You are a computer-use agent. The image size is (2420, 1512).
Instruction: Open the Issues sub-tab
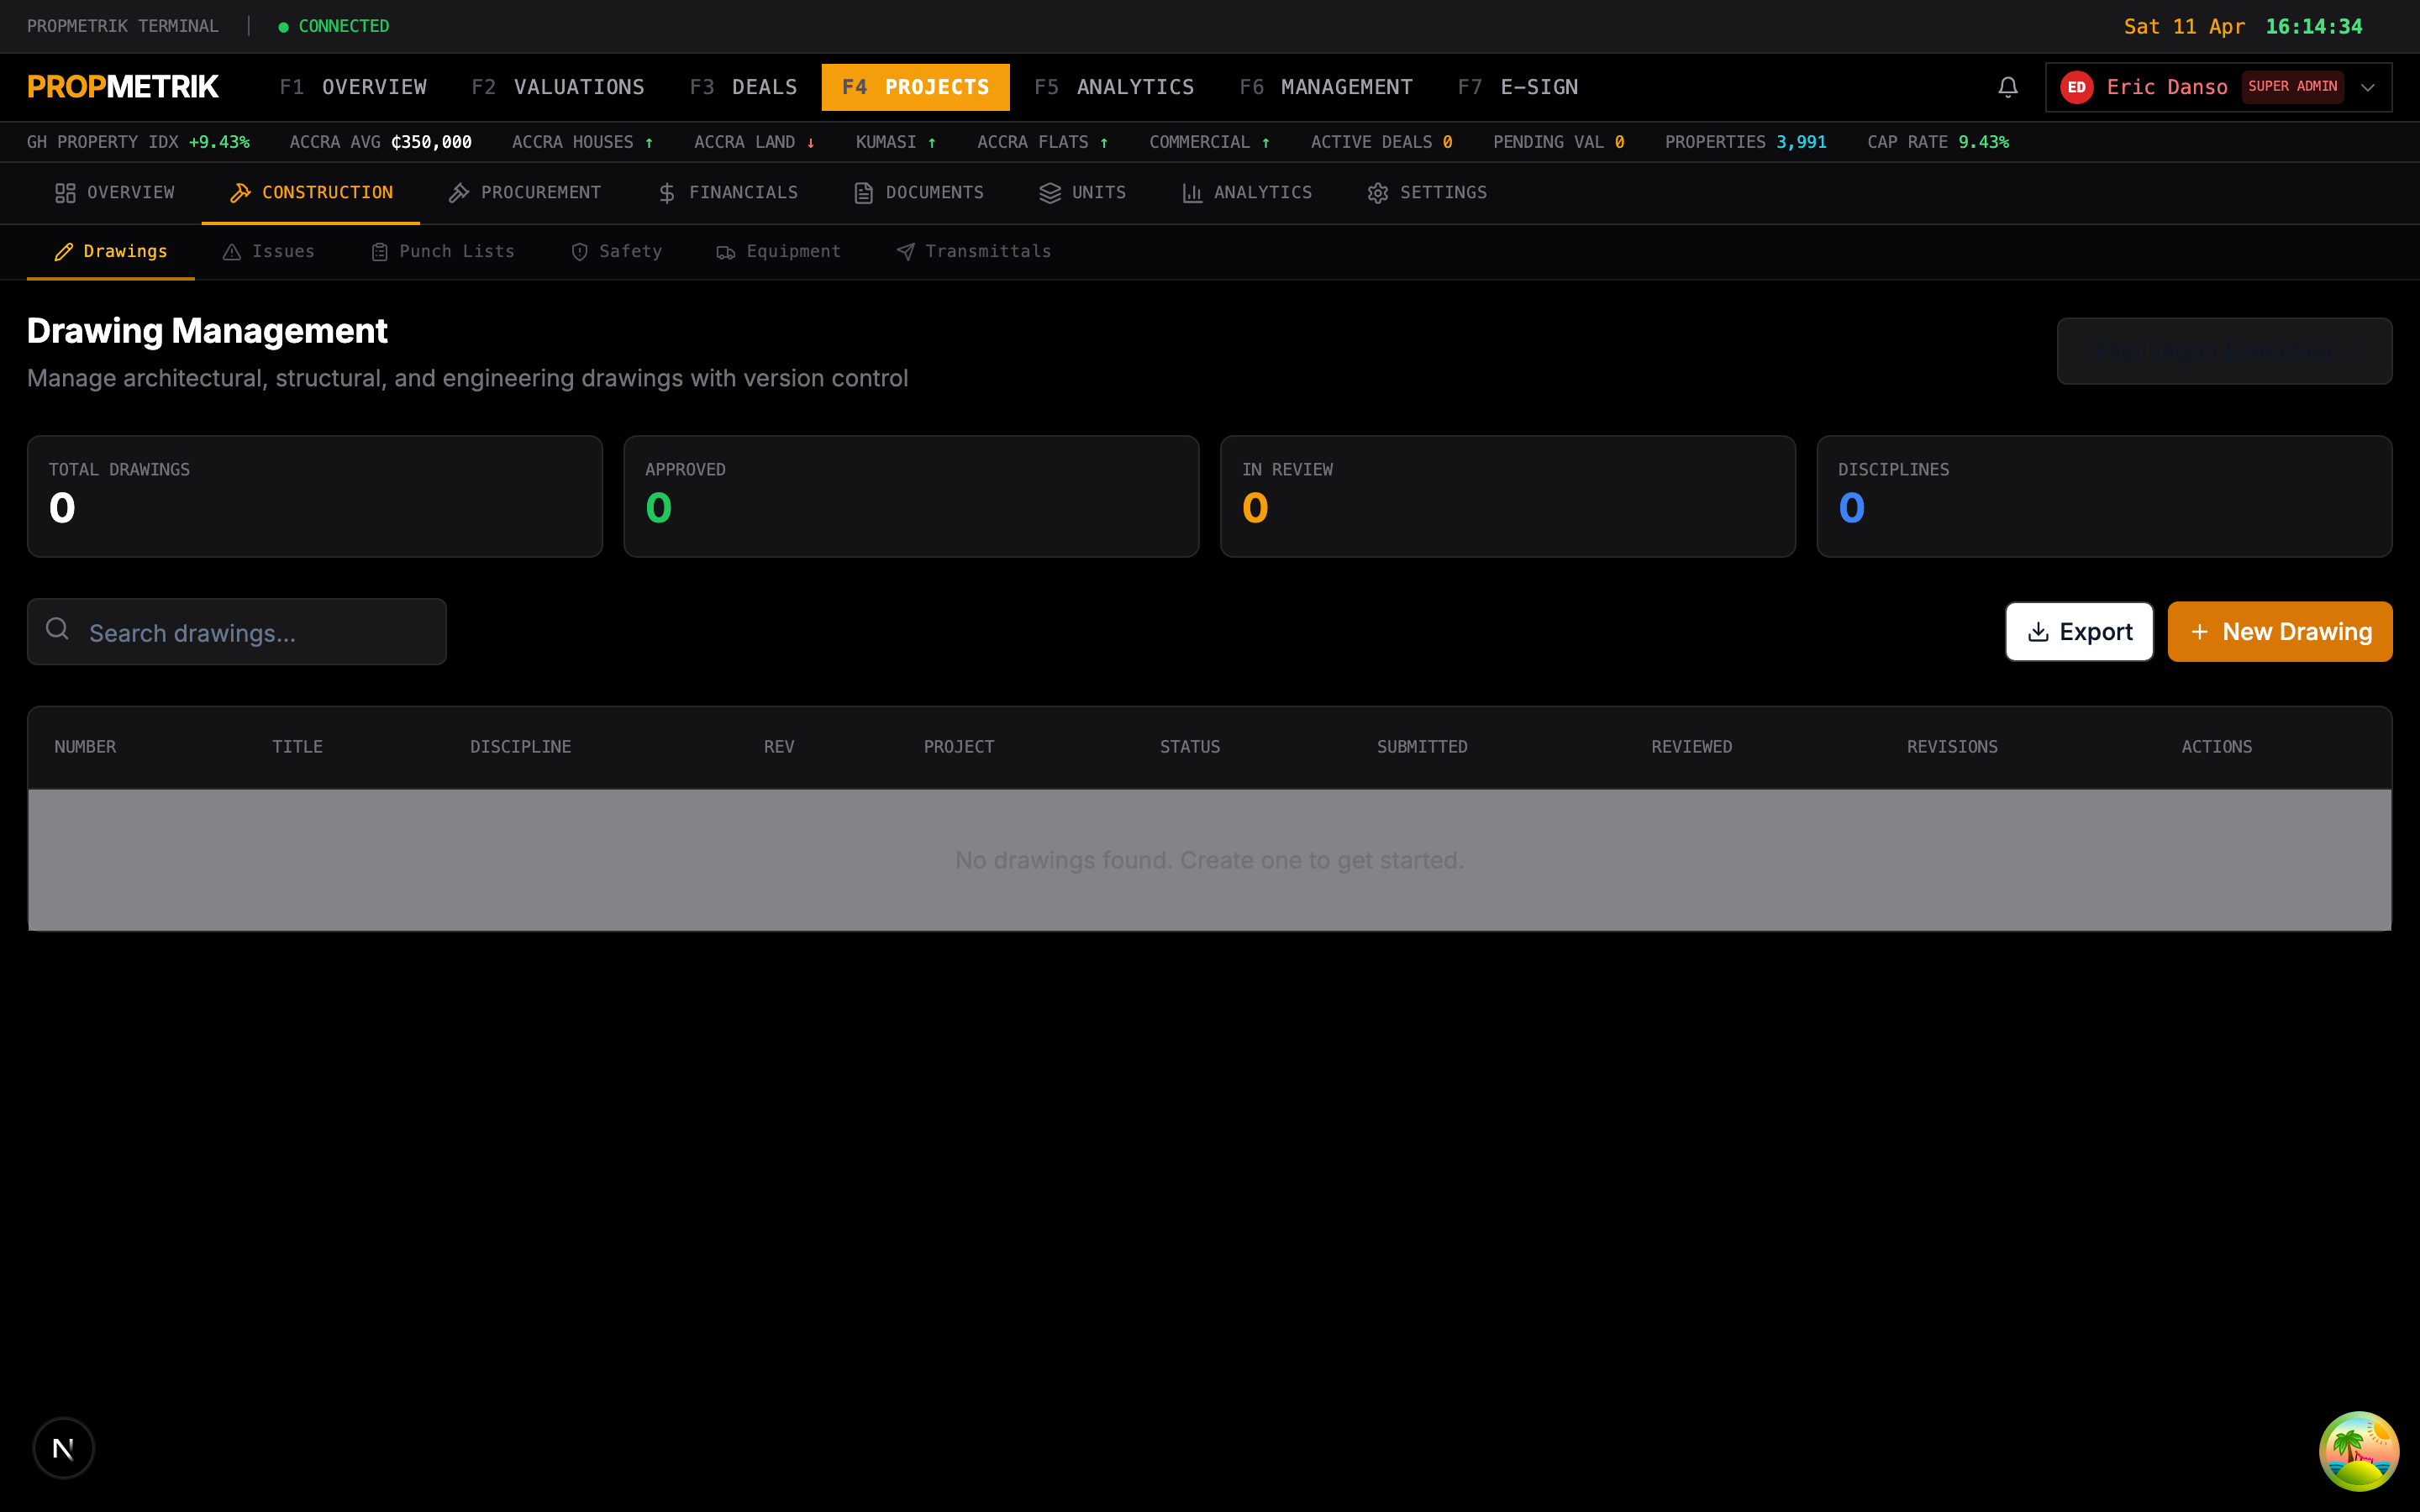pyautogui.click(x=268, y=252)
